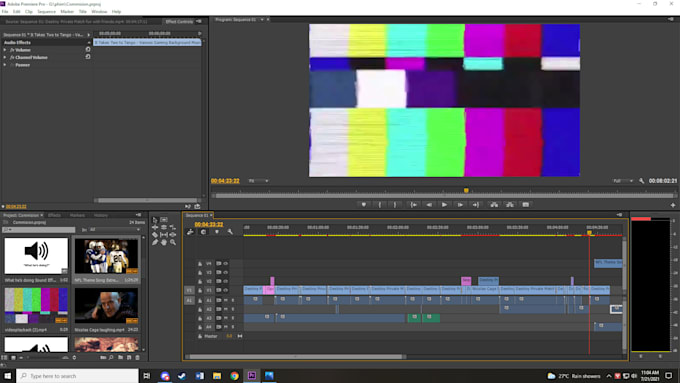Click Mark In in the Program monitor
Screen dimensions: 680x383
click(x=379, y=205)
